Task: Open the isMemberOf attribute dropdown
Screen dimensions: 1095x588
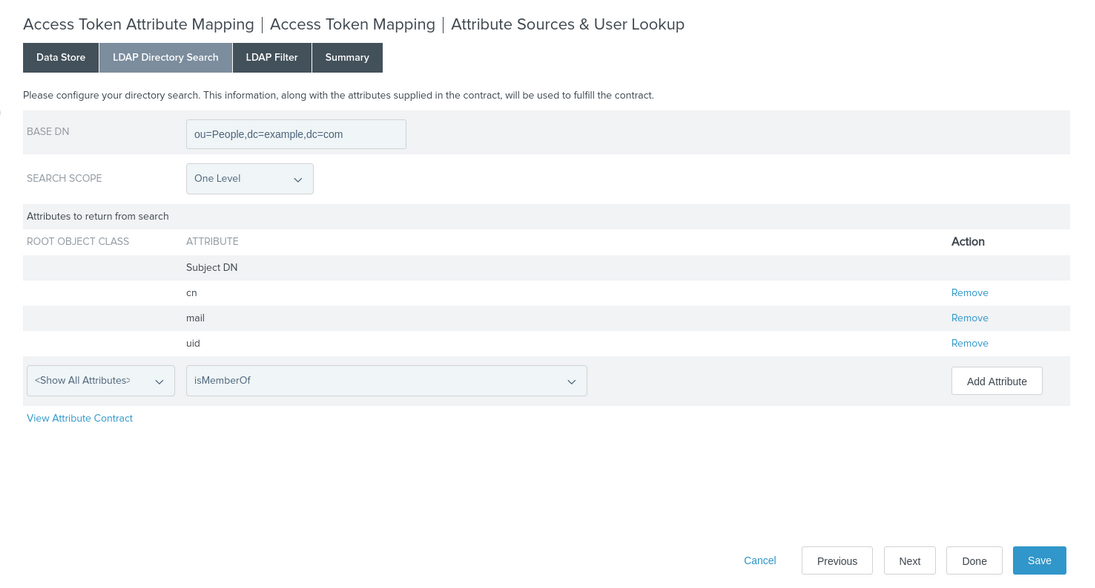Action: tap(386, 381)
